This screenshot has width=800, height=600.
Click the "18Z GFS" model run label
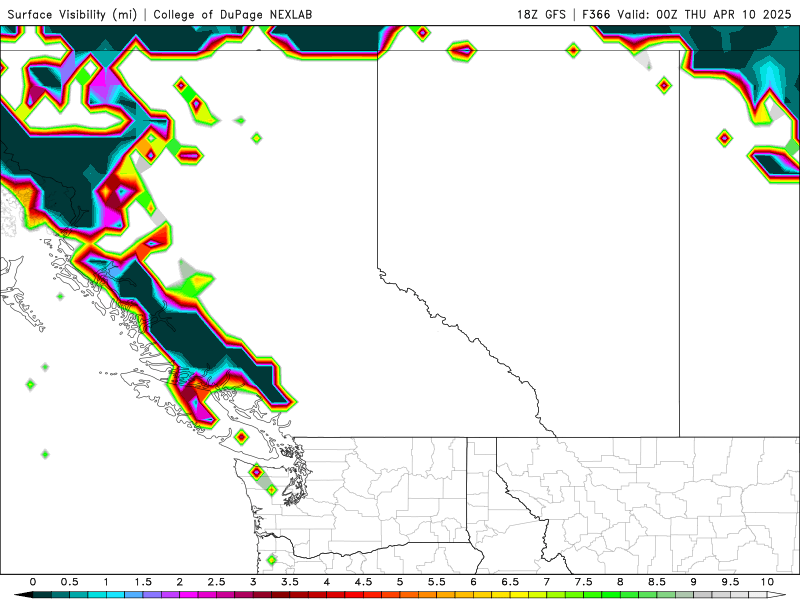tap(541, 14)
